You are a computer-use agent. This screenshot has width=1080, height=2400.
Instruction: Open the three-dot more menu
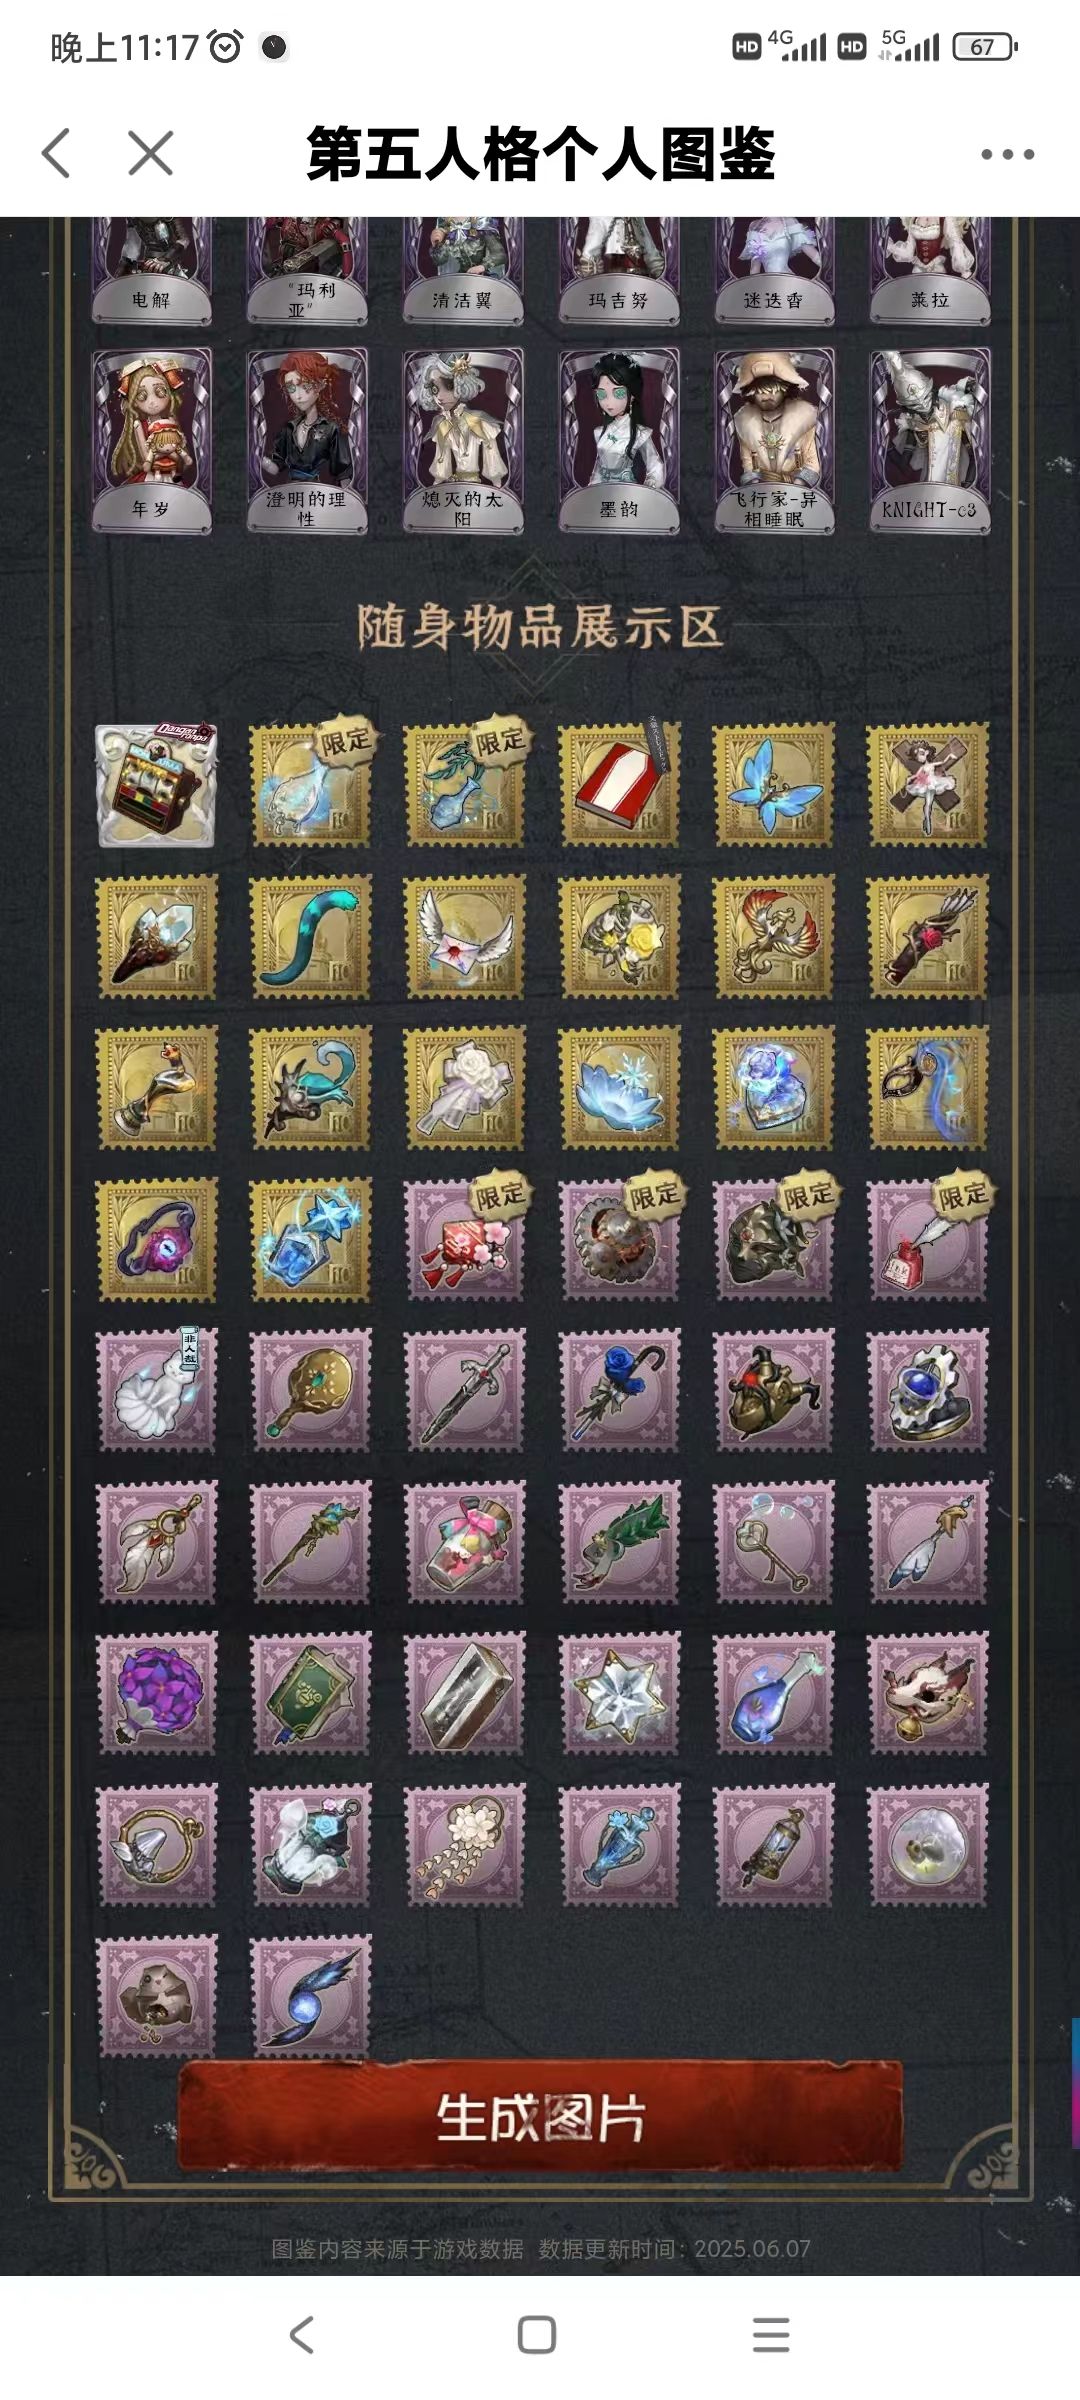pyautogui.click(x=1007, y=154)
